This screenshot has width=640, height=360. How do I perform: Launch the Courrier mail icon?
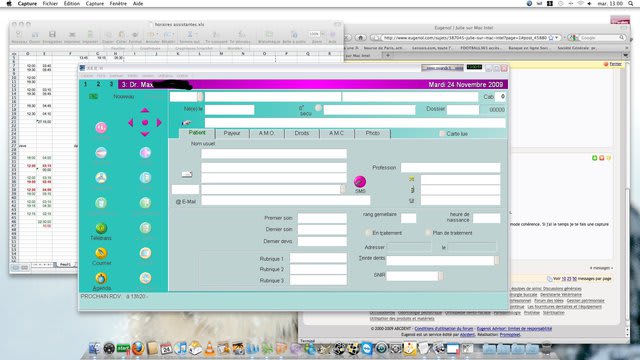point(101,253)
